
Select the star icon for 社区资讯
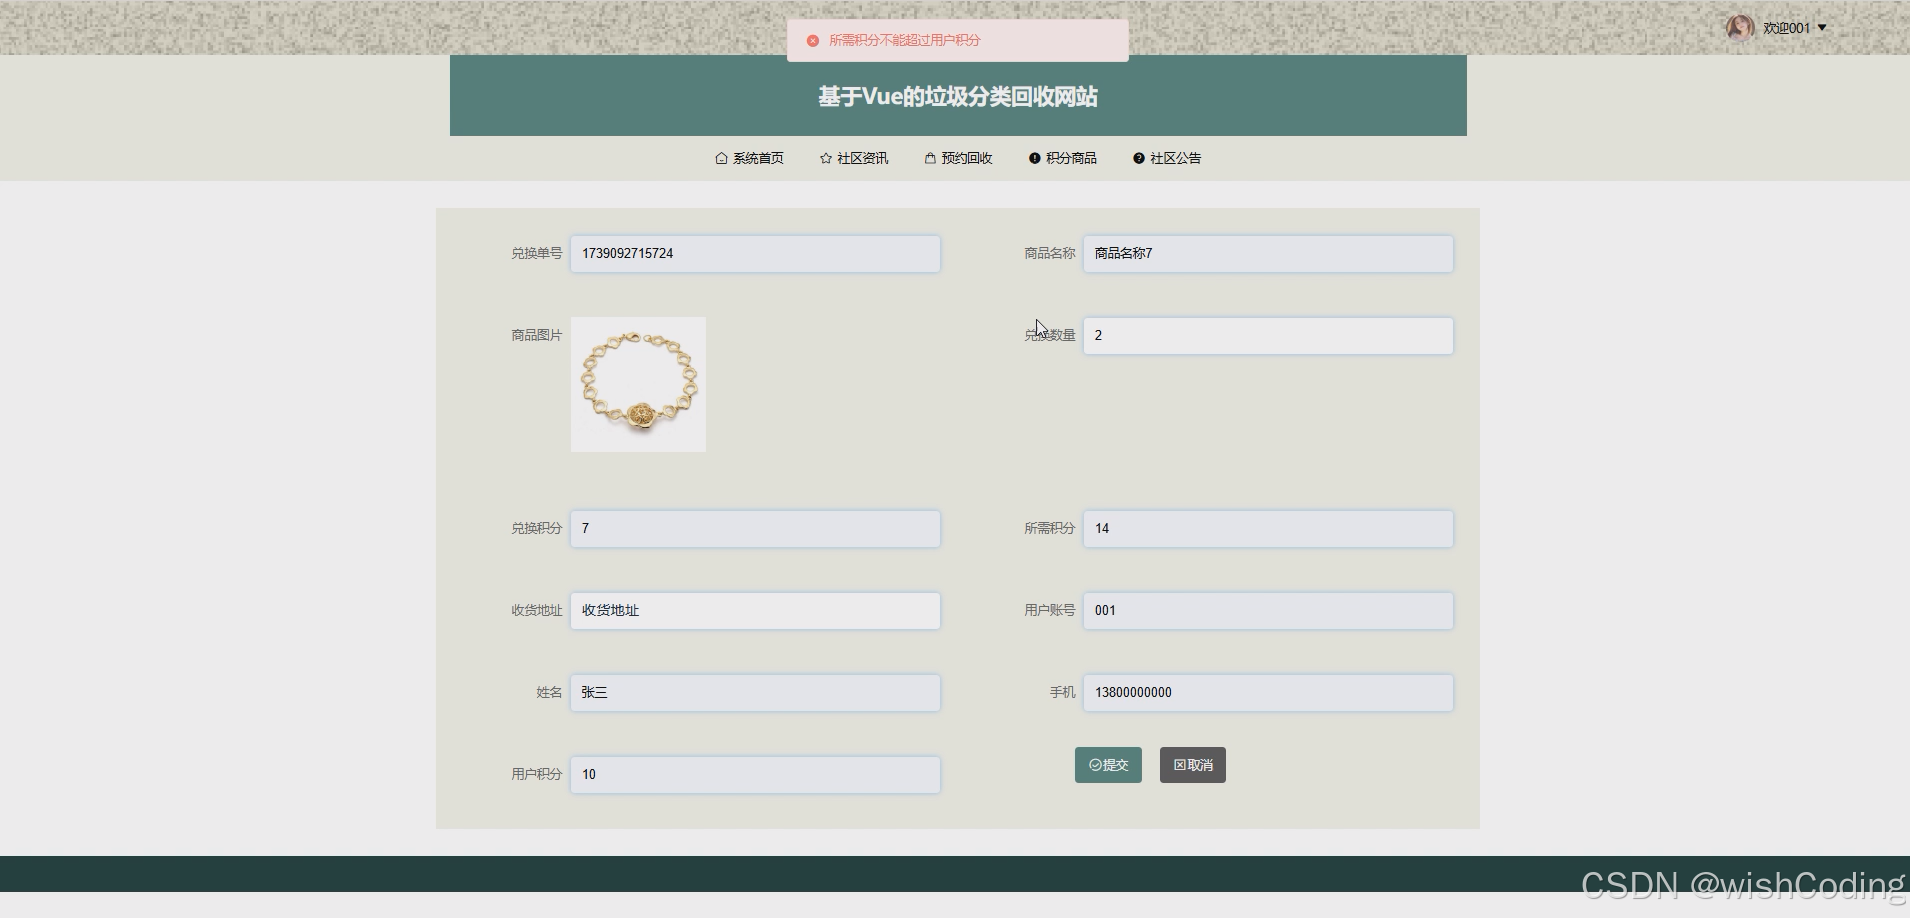pos(825,158)
